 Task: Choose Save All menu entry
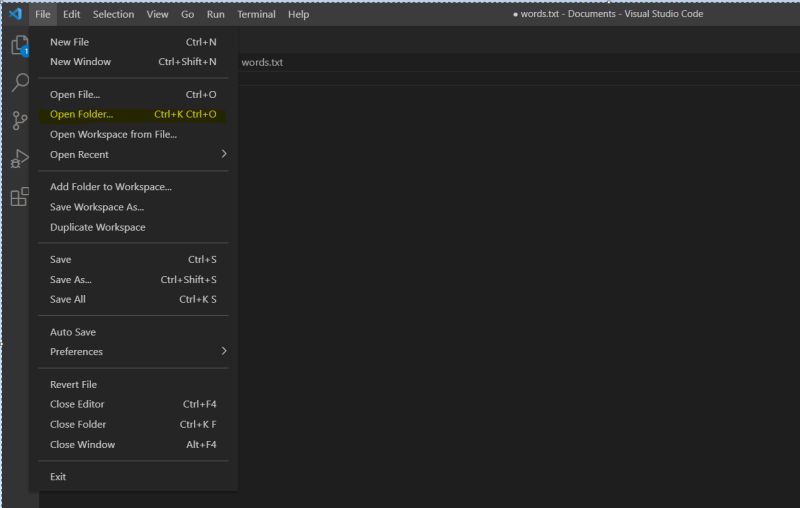tap(133, 299)
